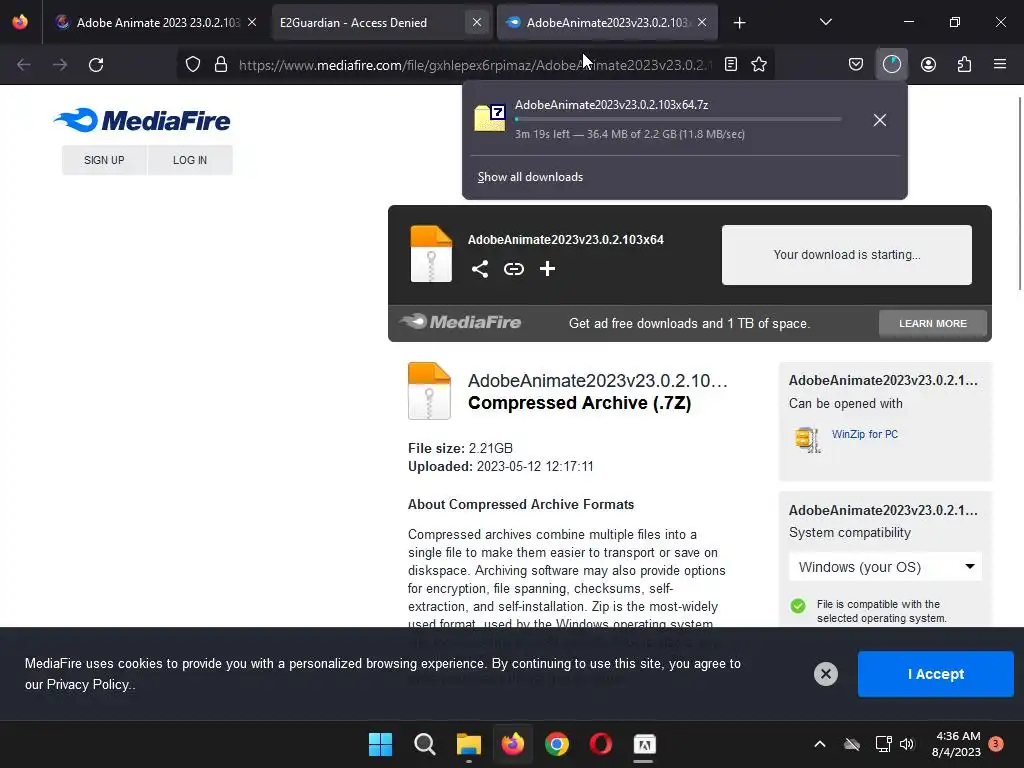Open the WinZip for PC link
The image size is (1024, 768).
coord(865,434)
